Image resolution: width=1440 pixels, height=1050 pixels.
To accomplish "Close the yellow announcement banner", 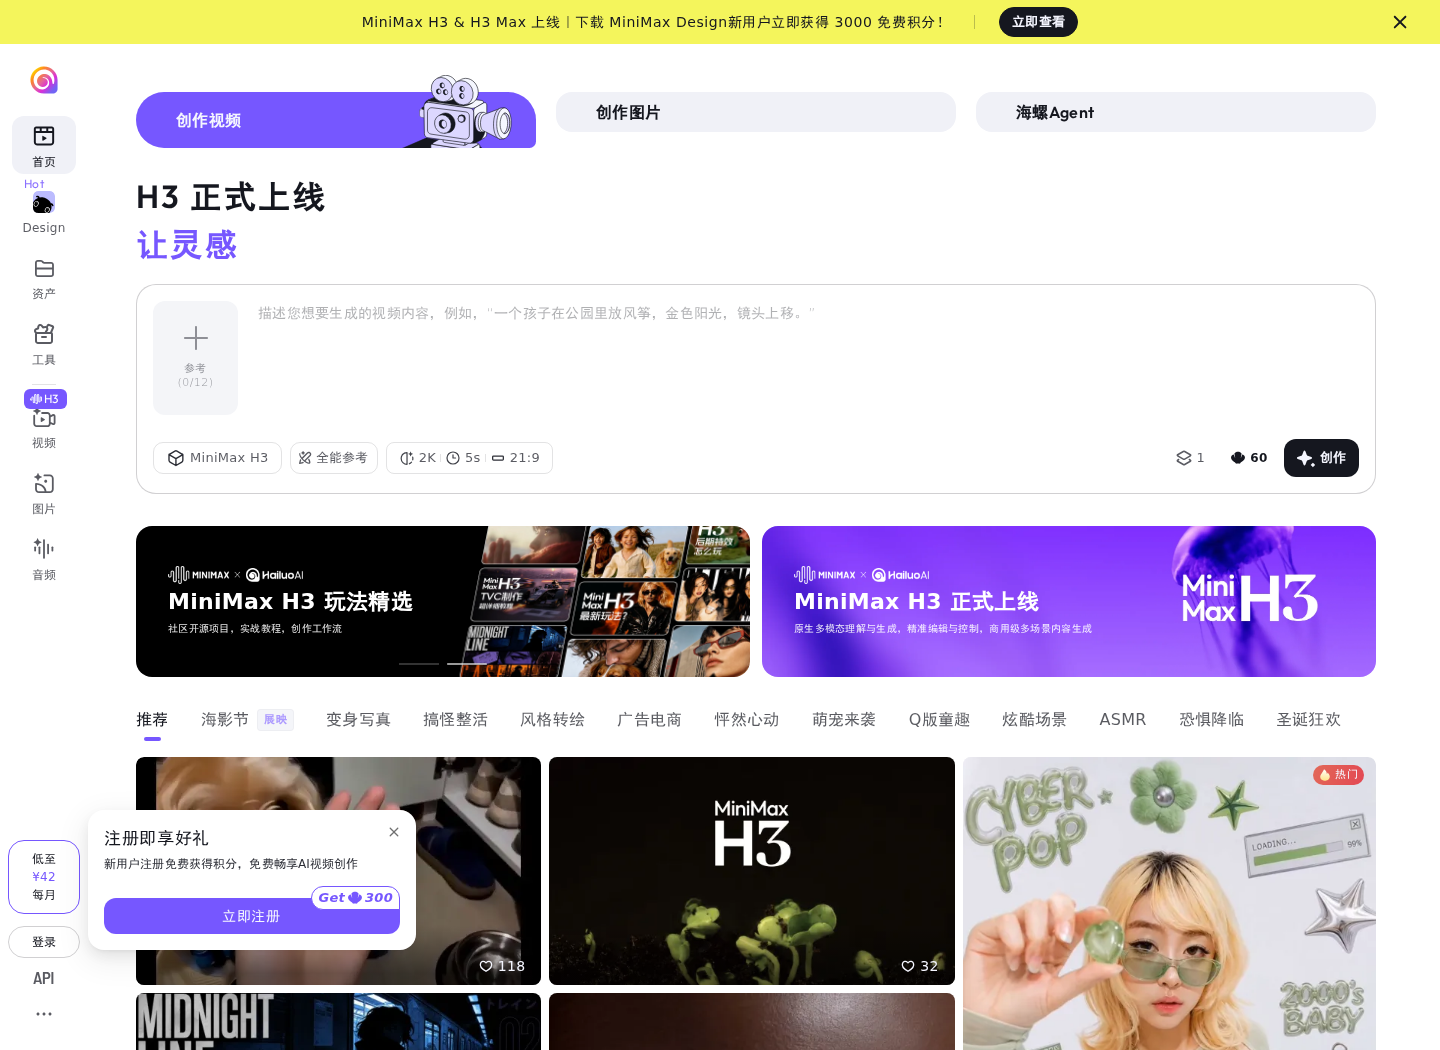I will (x=1400, y=22).
